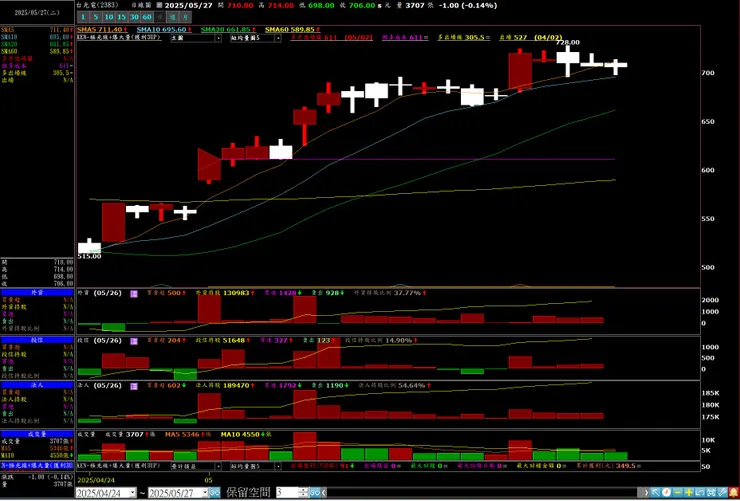
Task: Select the arrow cursor tool
Action: (x=655, y=492)
